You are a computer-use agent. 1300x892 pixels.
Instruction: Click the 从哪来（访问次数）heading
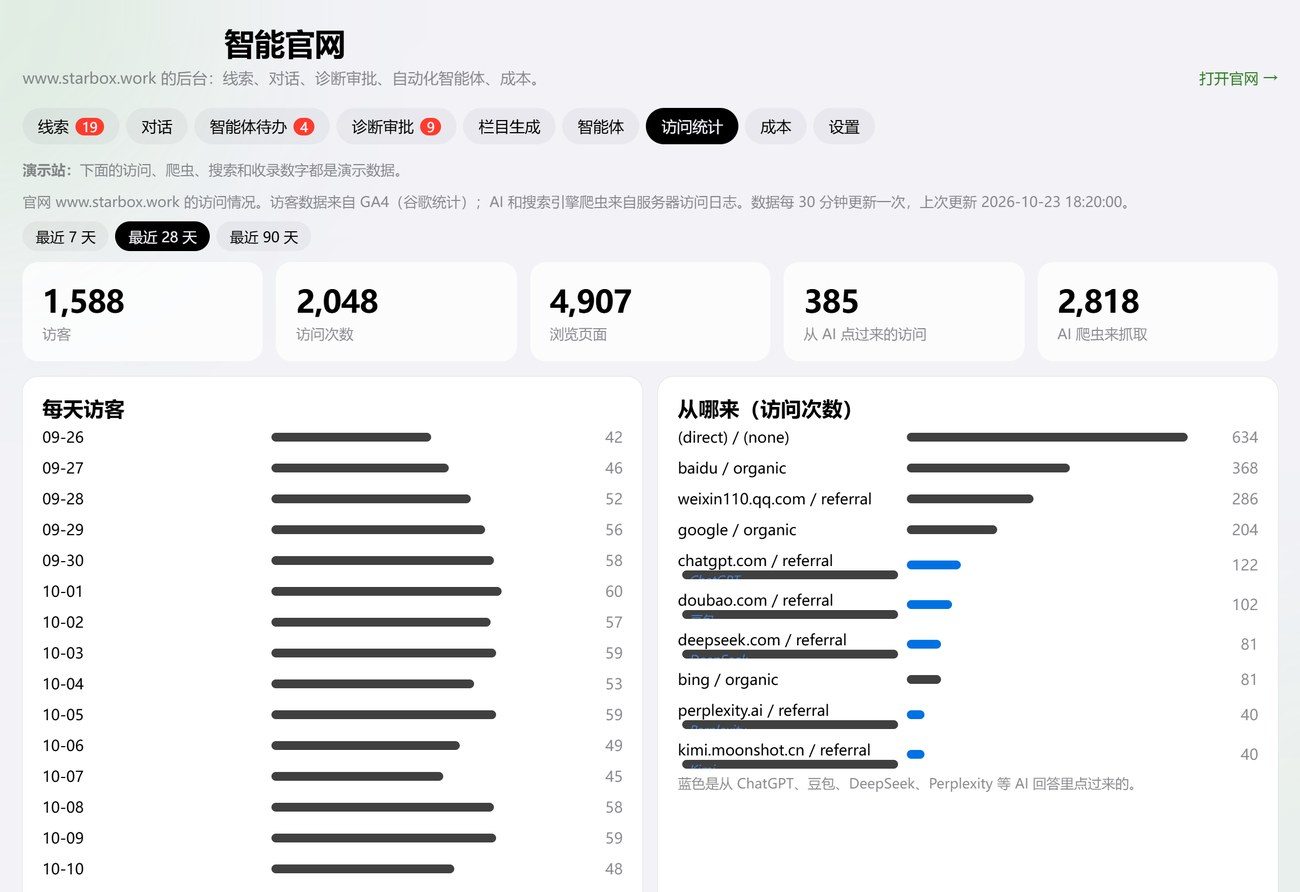765,408
